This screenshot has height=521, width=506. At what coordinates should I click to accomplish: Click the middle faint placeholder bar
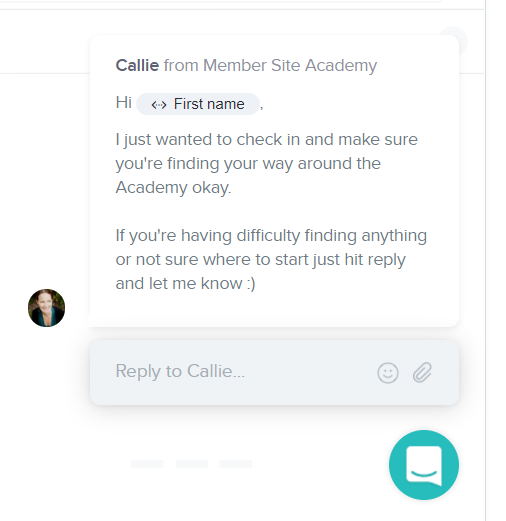[192, 464]
